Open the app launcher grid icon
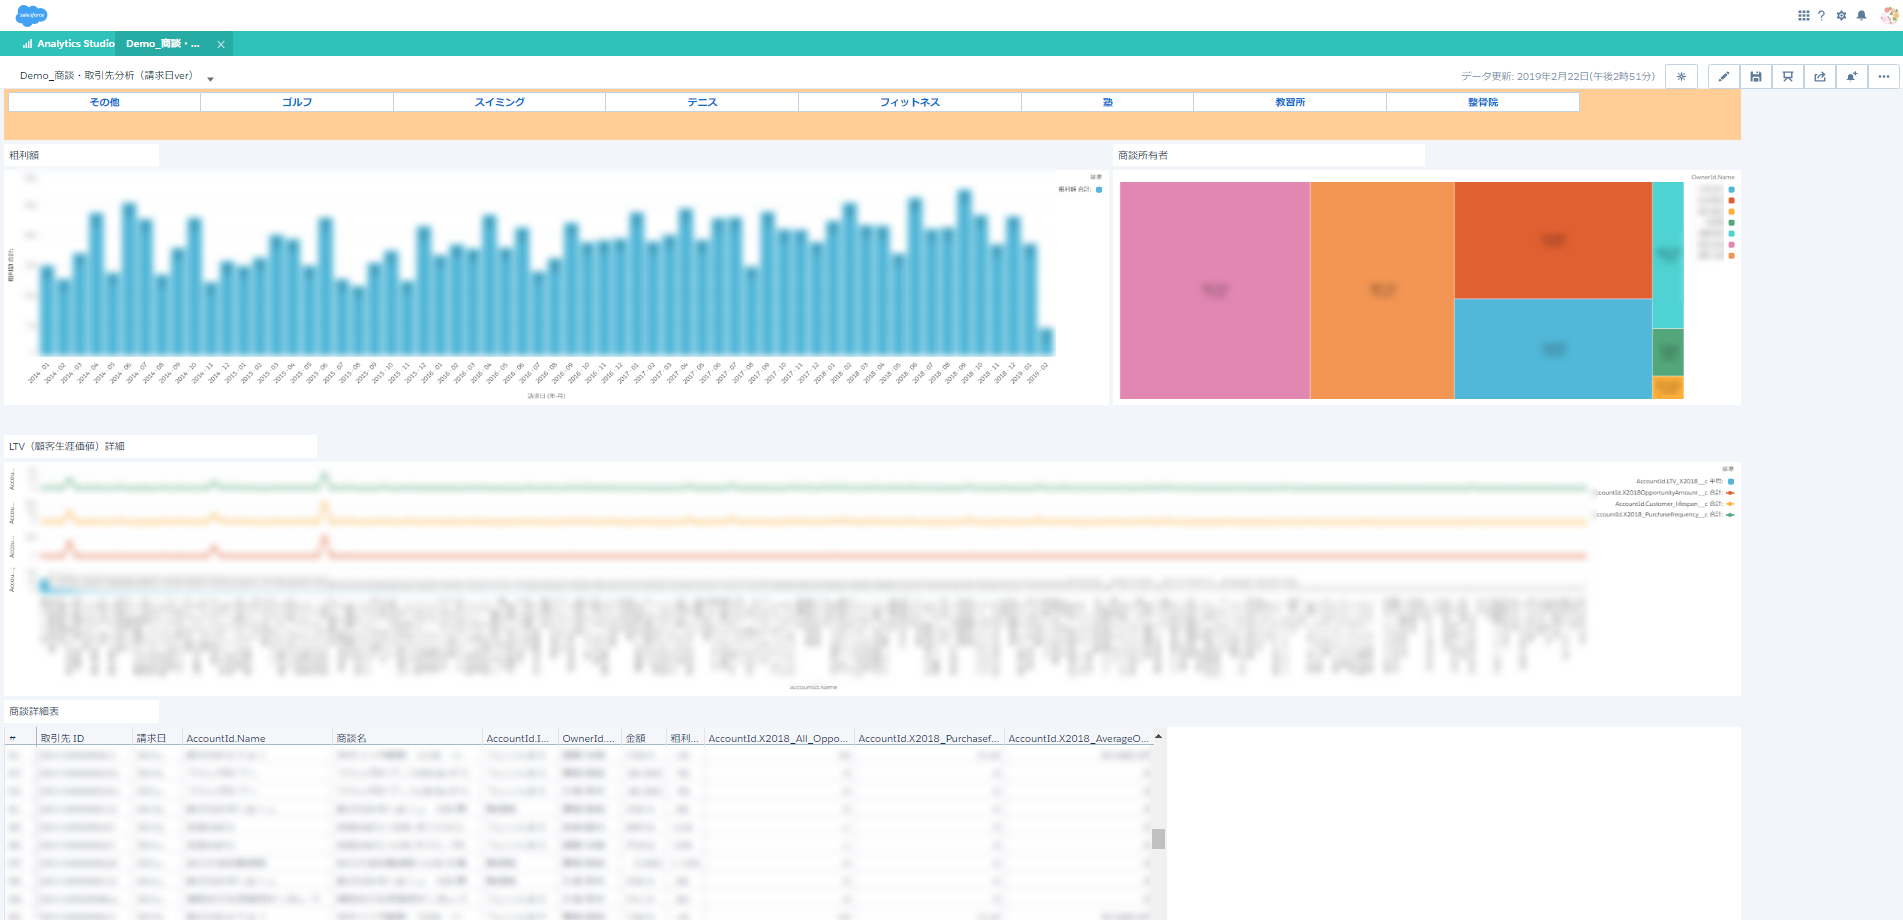 (1803, 16)
